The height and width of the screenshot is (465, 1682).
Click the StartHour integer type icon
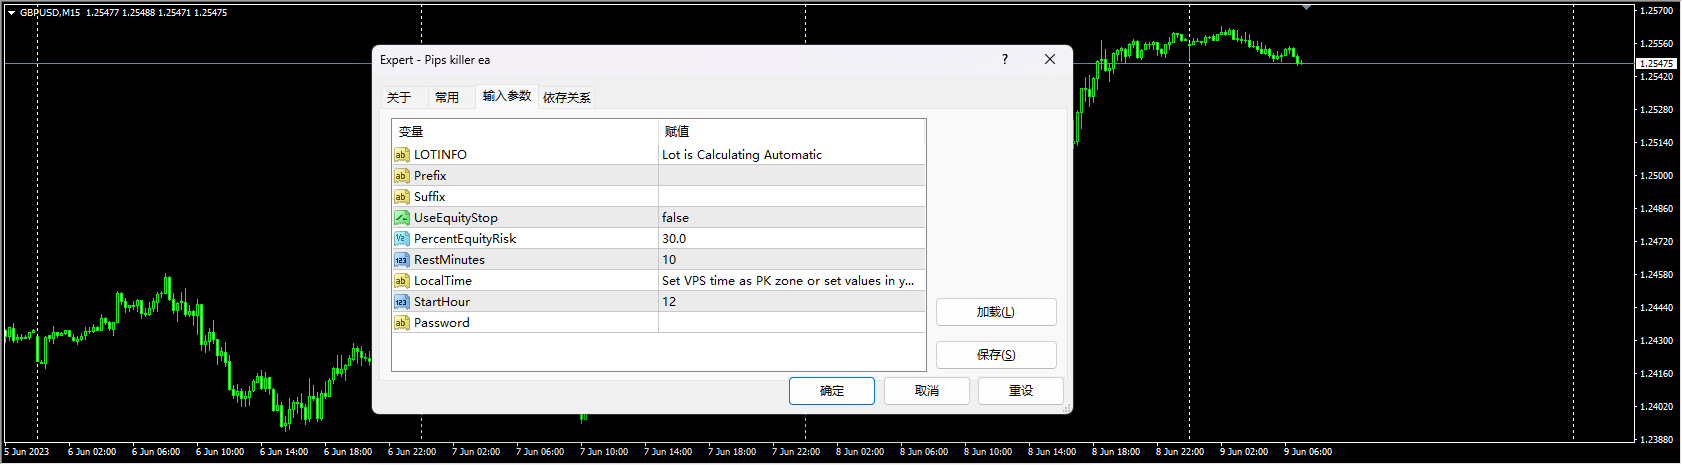pyautogui.click(x=401, y=302)
